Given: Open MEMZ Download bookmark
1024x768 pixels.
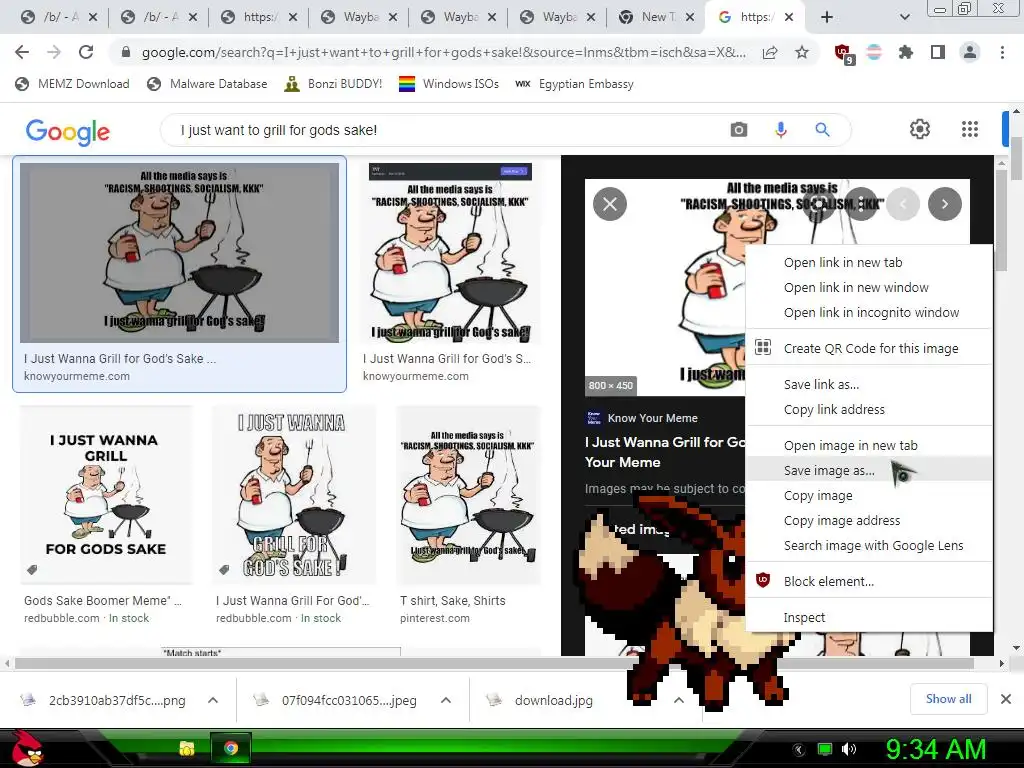Looking at the screenshot, I should pyautogui.click(x=72, y=84).
